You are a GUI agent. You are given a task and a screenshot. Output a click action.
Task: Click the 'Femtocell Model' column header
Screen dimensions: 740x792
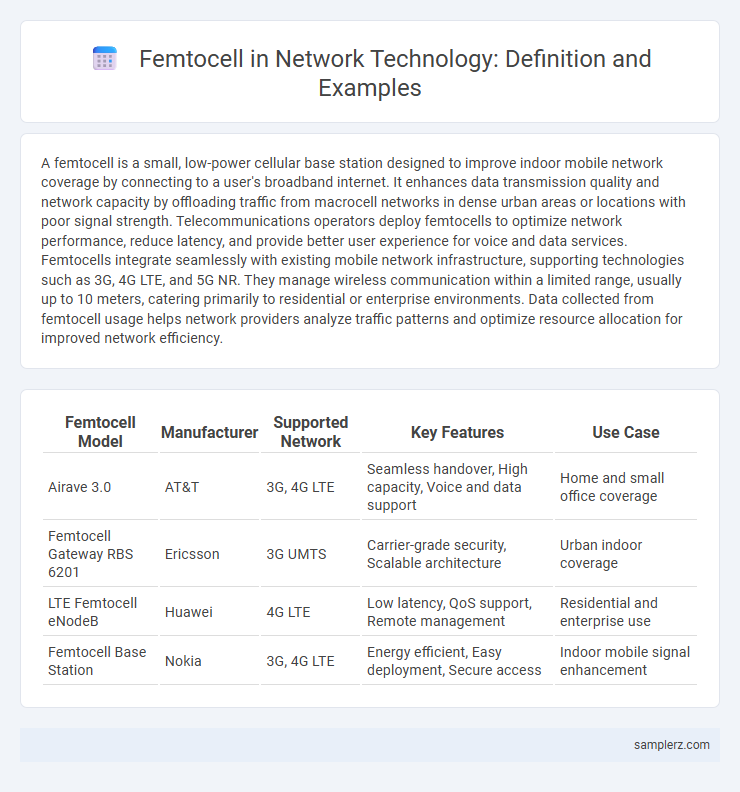click(100, 432)
